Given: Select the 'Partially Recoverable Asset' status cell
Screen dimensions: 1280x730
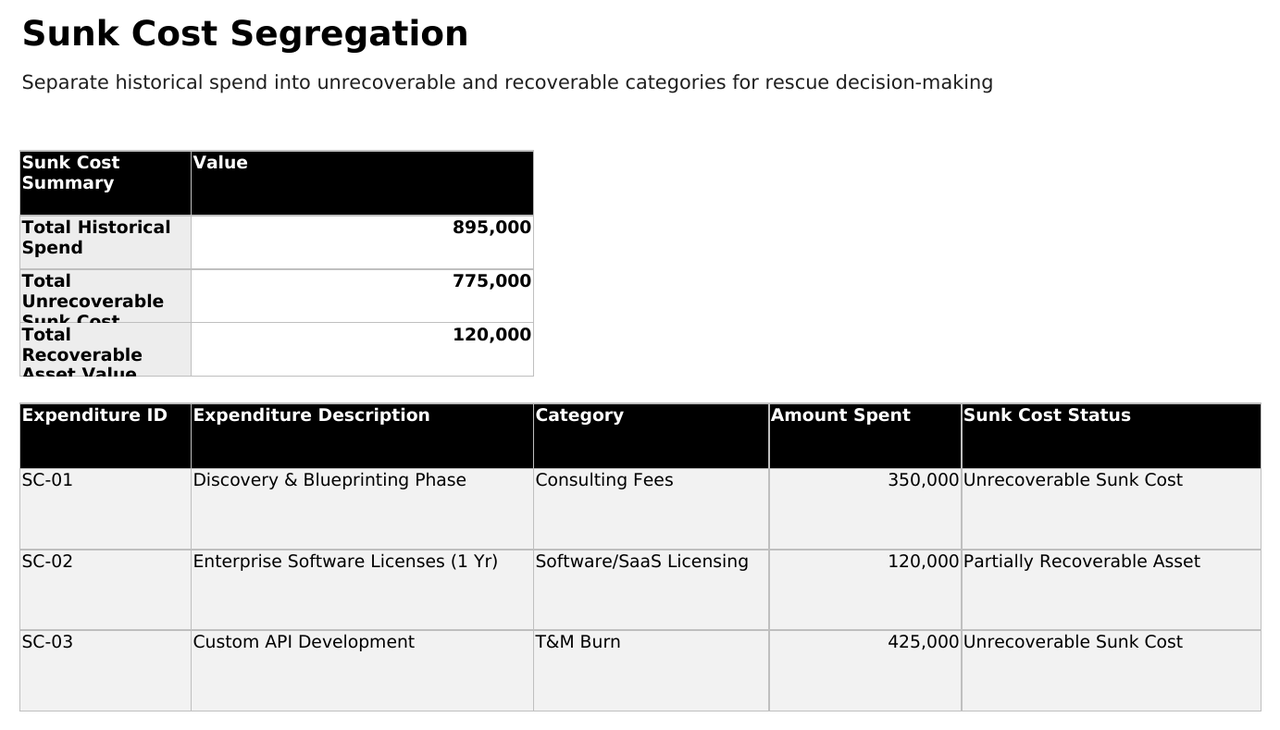Looking at the screenshot, I should pos(1111,590).
